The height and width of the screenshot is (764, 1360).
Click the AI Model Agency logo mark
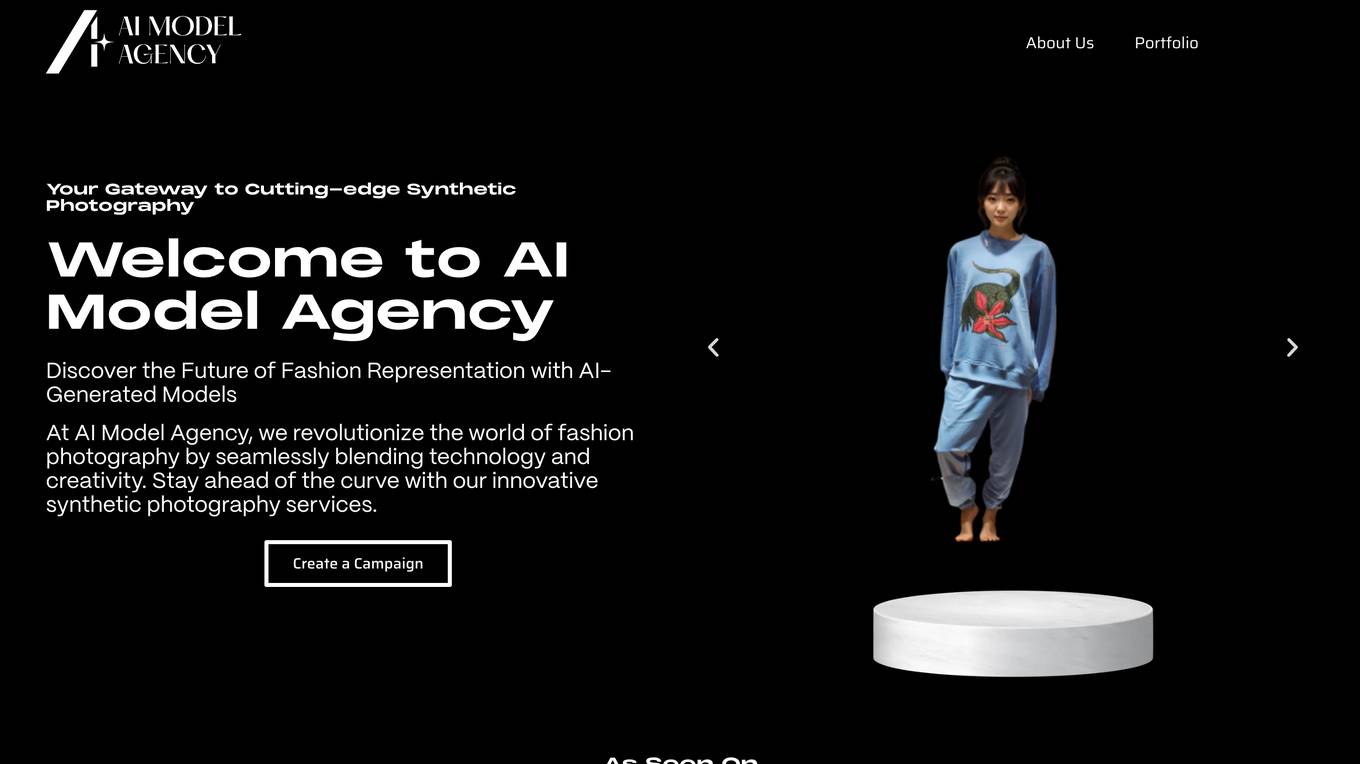point(78,42)
